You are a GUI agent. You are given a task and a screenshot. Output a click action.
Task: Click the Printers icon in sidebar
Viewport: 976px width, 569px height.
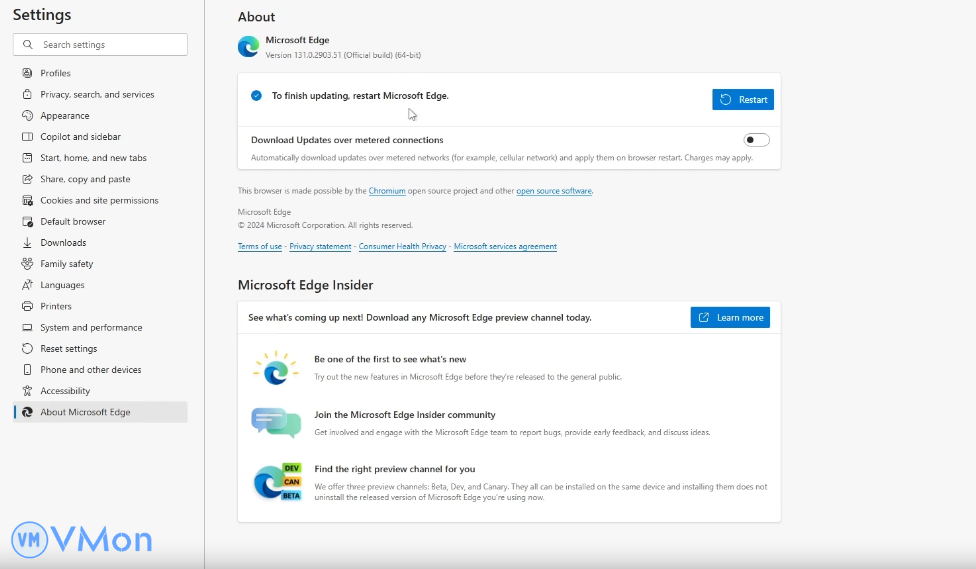tap(28, 307)
